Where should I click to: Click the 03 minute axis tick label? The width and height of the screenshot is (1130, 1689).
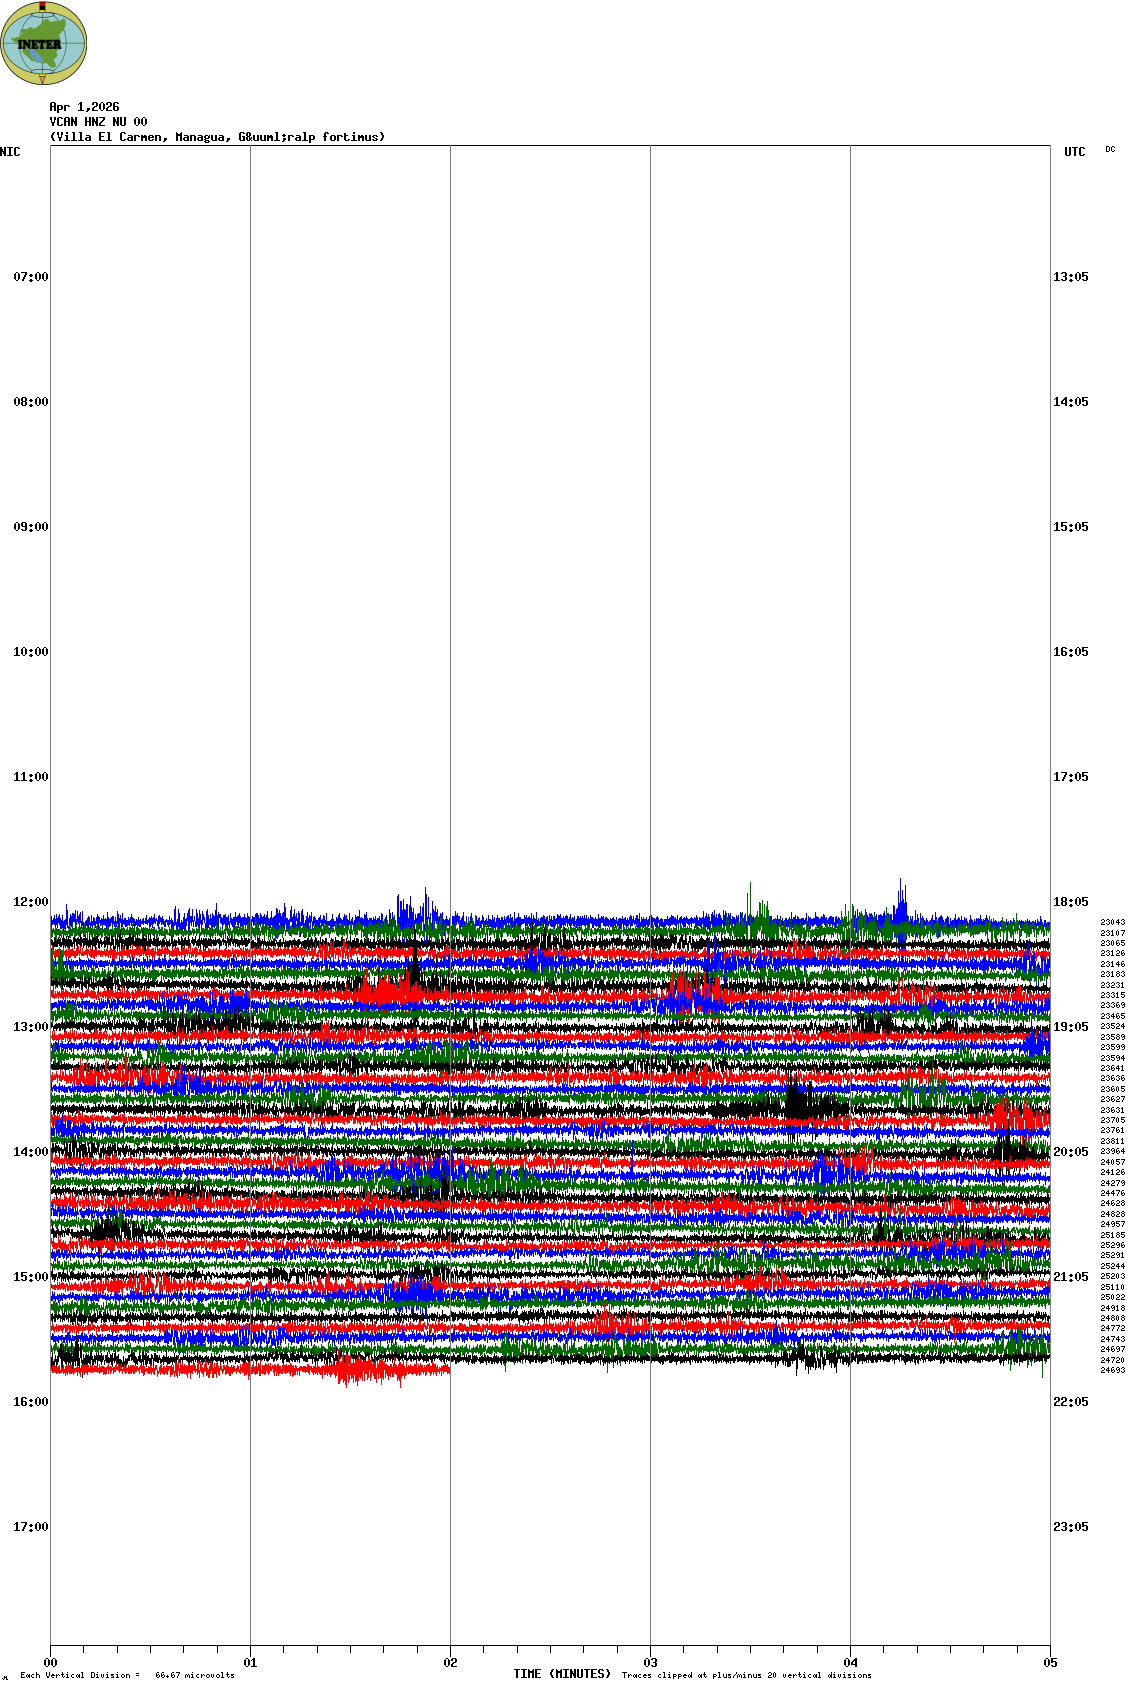(650, 1663)
